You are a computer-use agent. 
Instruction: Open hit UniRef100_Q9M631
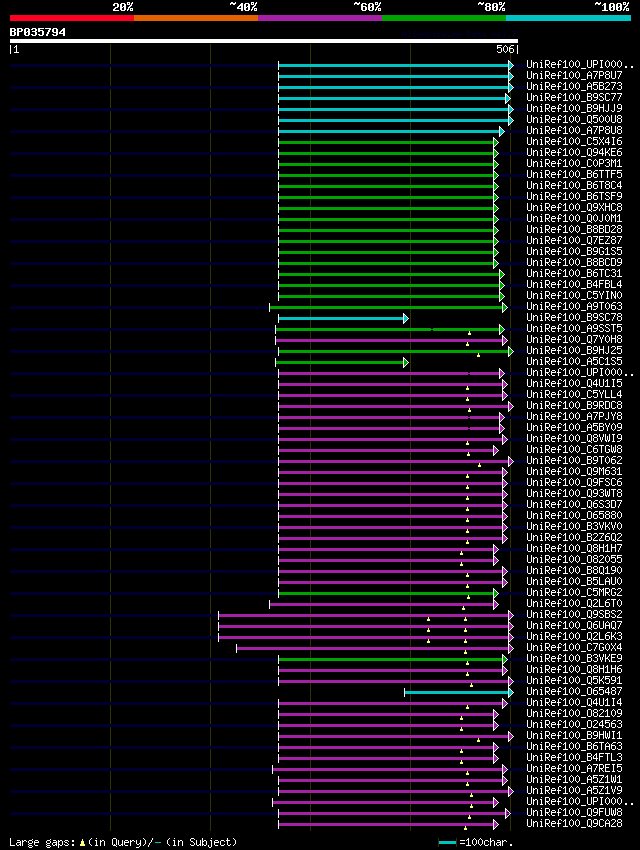pyautogui.click(x=574, y=471)
